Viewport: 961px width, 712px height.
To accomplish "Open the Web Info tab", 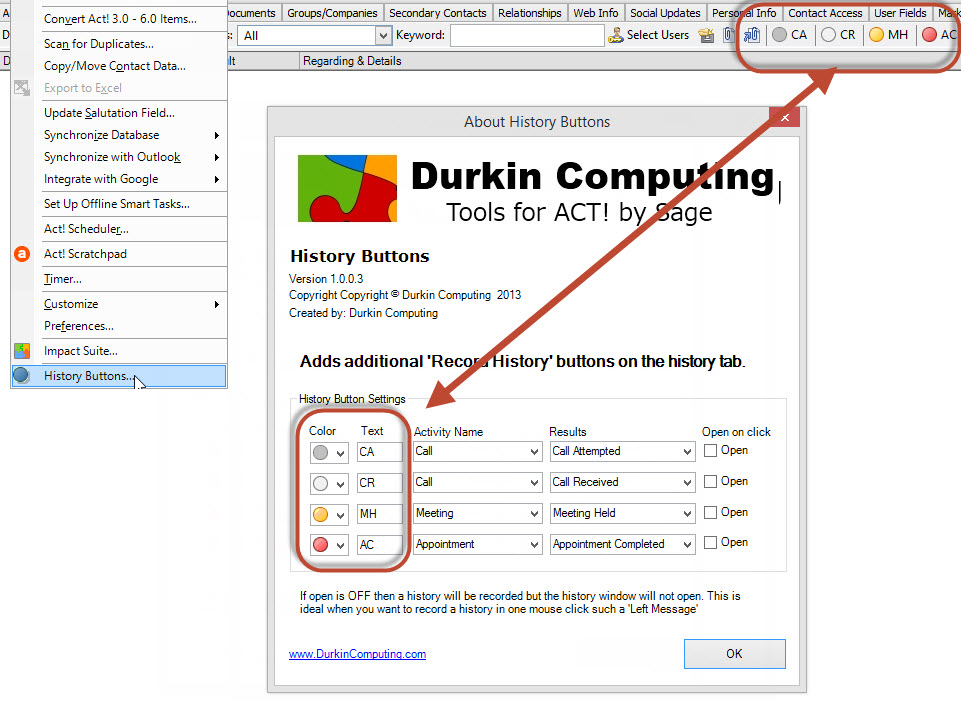I will (596, 13).
